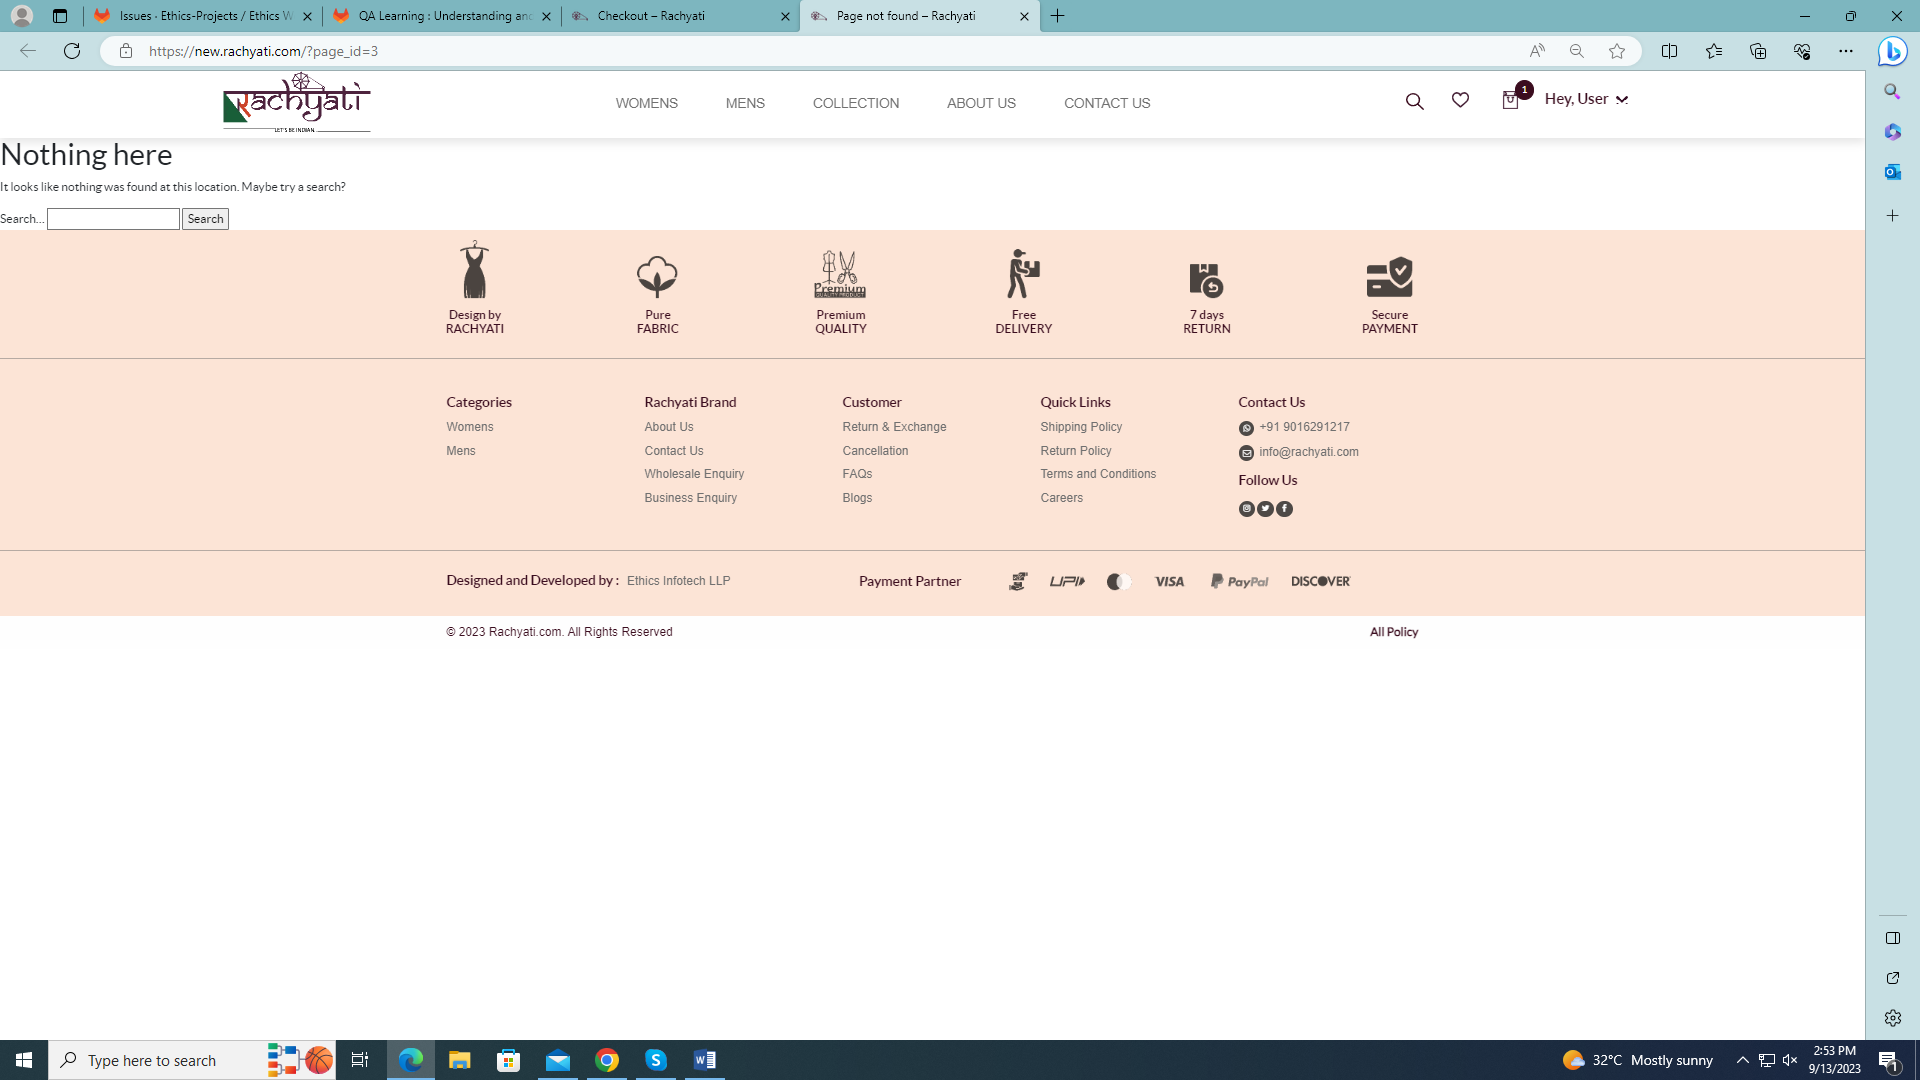Open the WOMENS navigation menu item

pos(646,103)
